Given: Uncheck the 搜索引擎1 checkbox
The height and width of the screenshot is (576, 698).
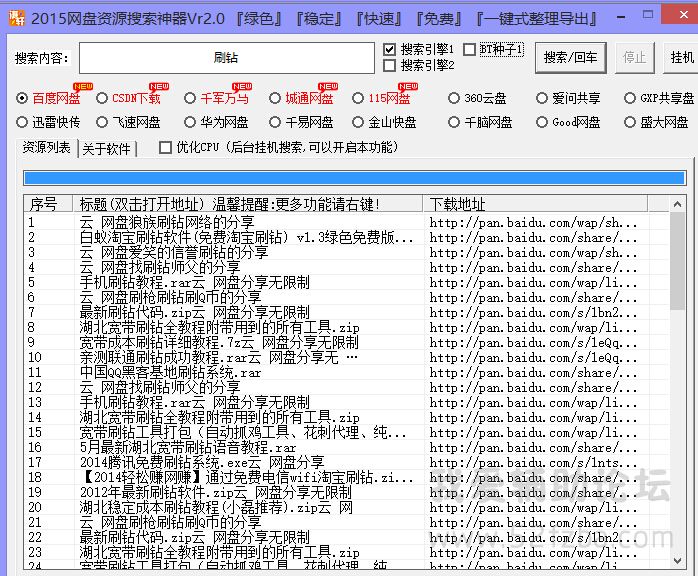Looking at the screenshot, I should click(390, 49).
